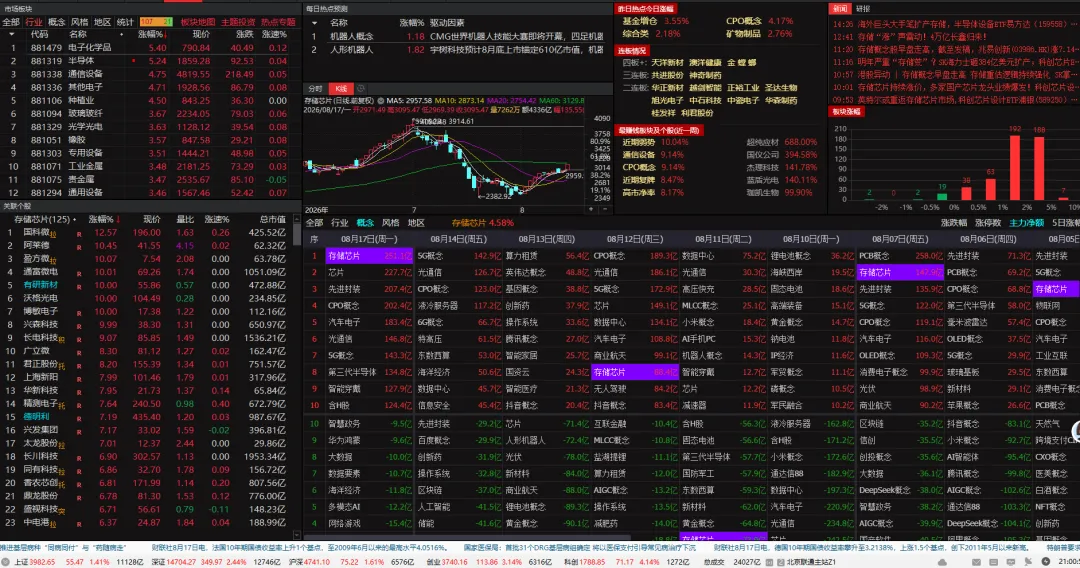Select the 概念 tab in 市场板块
1080x568 pixels.
click(56, 22)
